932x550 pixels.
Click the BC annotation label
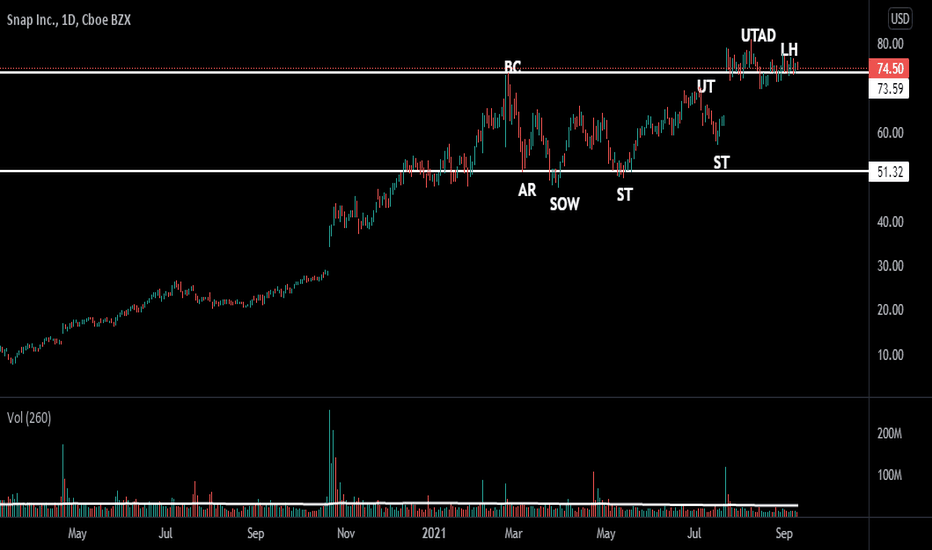(x=512, y=67)
